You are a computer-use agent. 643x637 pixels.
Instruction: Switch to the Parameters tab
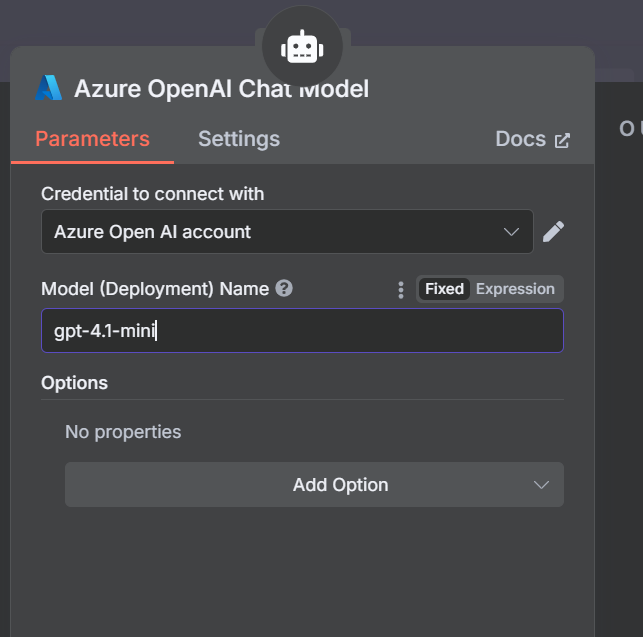point(92,139)
